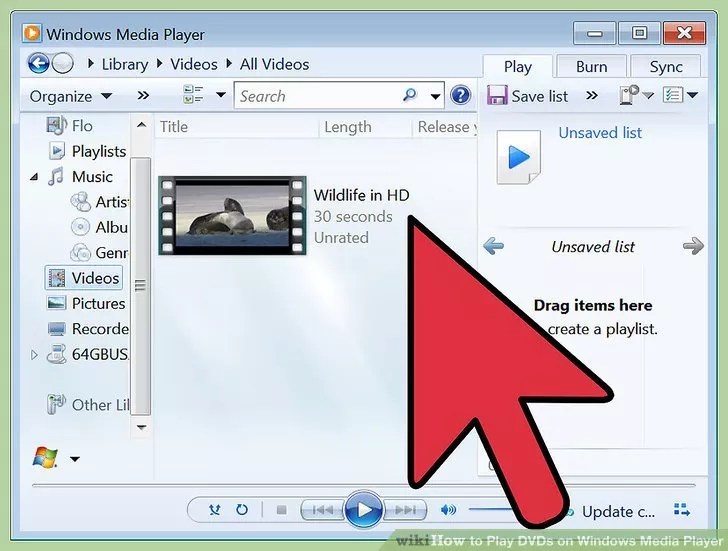Sort by the Title column header

click(x=237, y=127)
